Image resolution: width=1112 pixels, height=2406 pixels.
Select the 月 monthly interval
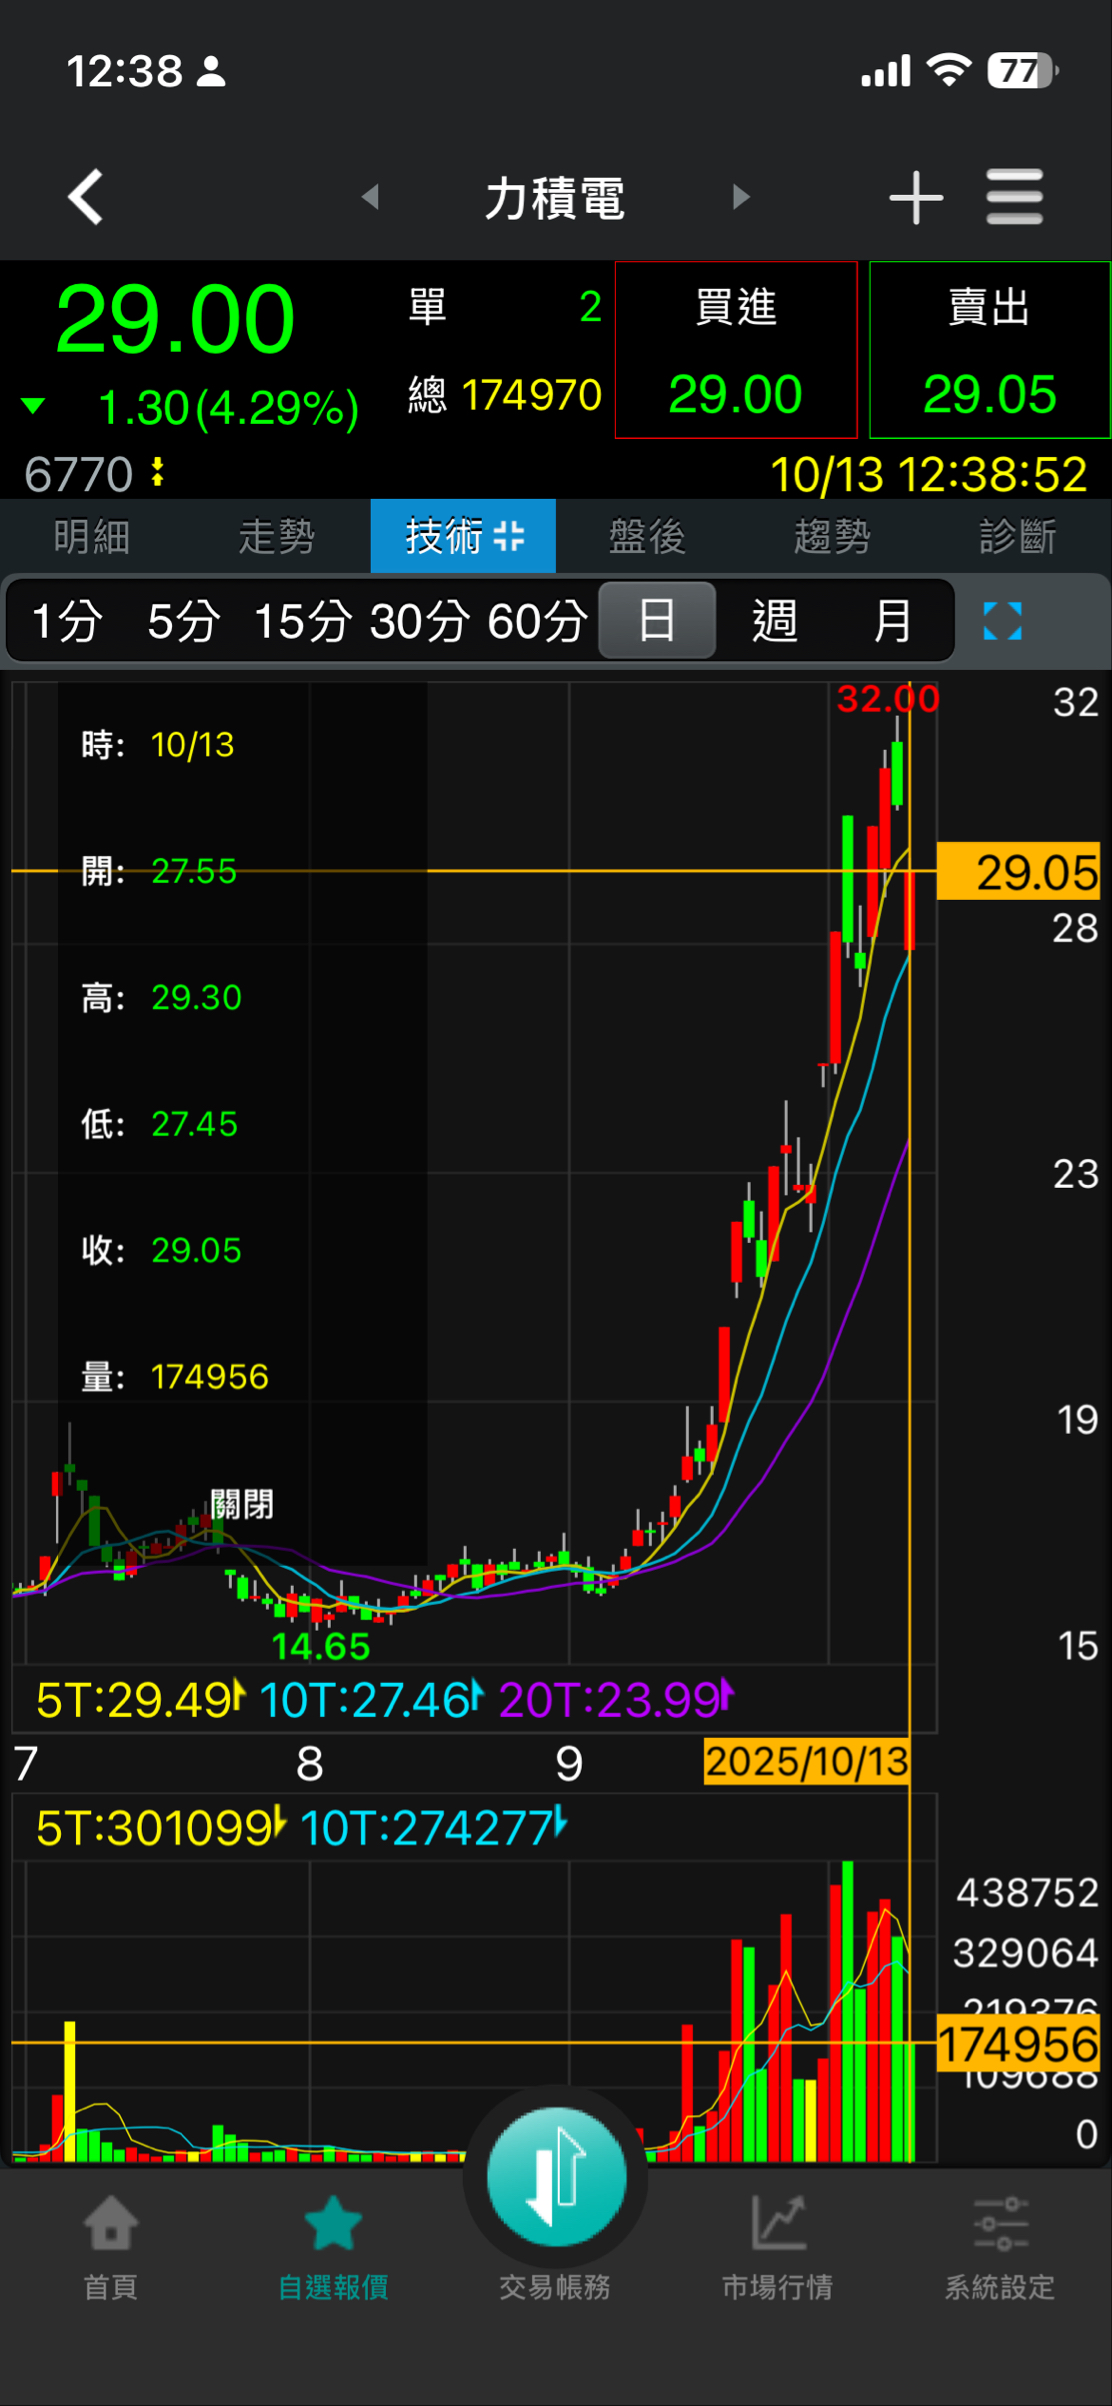(x=893, y=621)
